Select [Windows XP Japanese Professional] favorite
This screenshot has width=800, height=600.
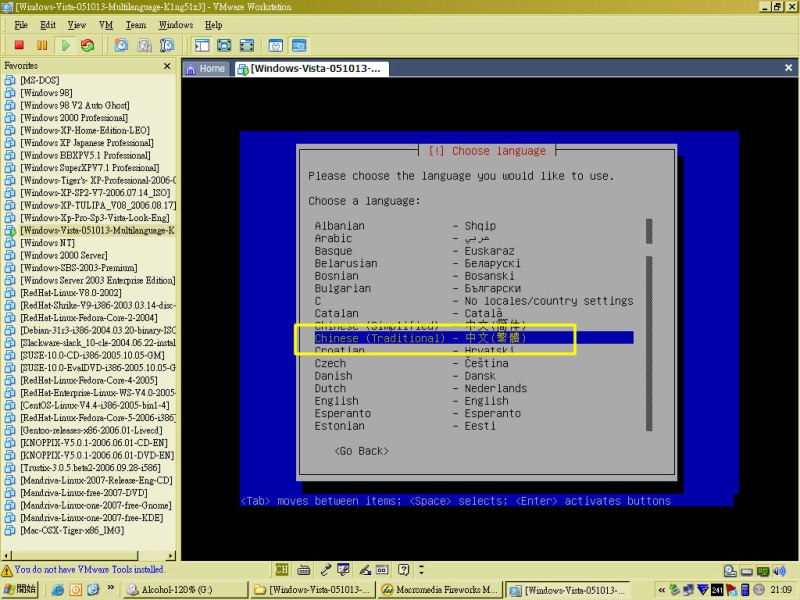coord(87,143)
